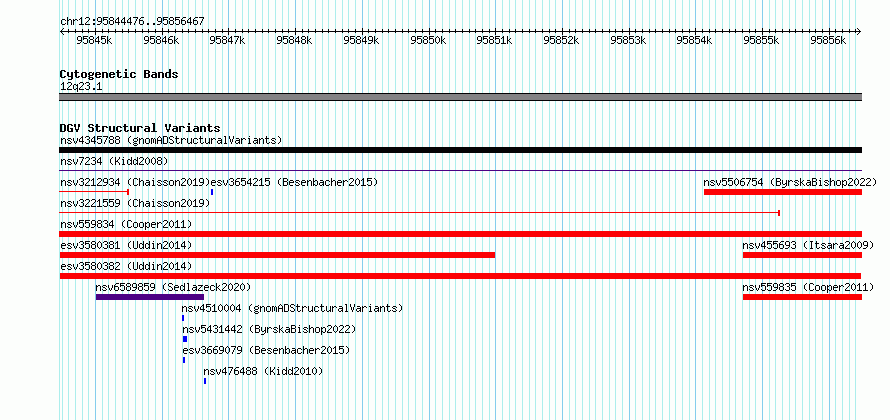Click the full-width red nsv559834 bar
This screenshot has height=420, width=890.
click(460, 234)
